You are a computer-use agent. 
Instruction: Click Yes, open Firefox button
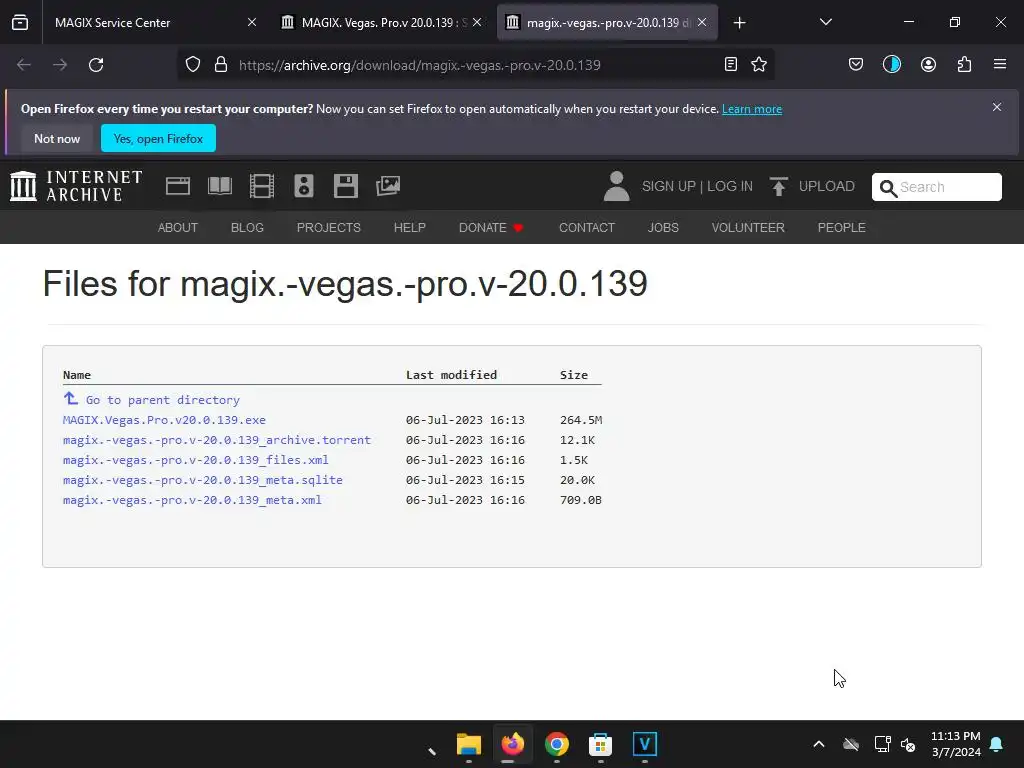tap(158, 138)
